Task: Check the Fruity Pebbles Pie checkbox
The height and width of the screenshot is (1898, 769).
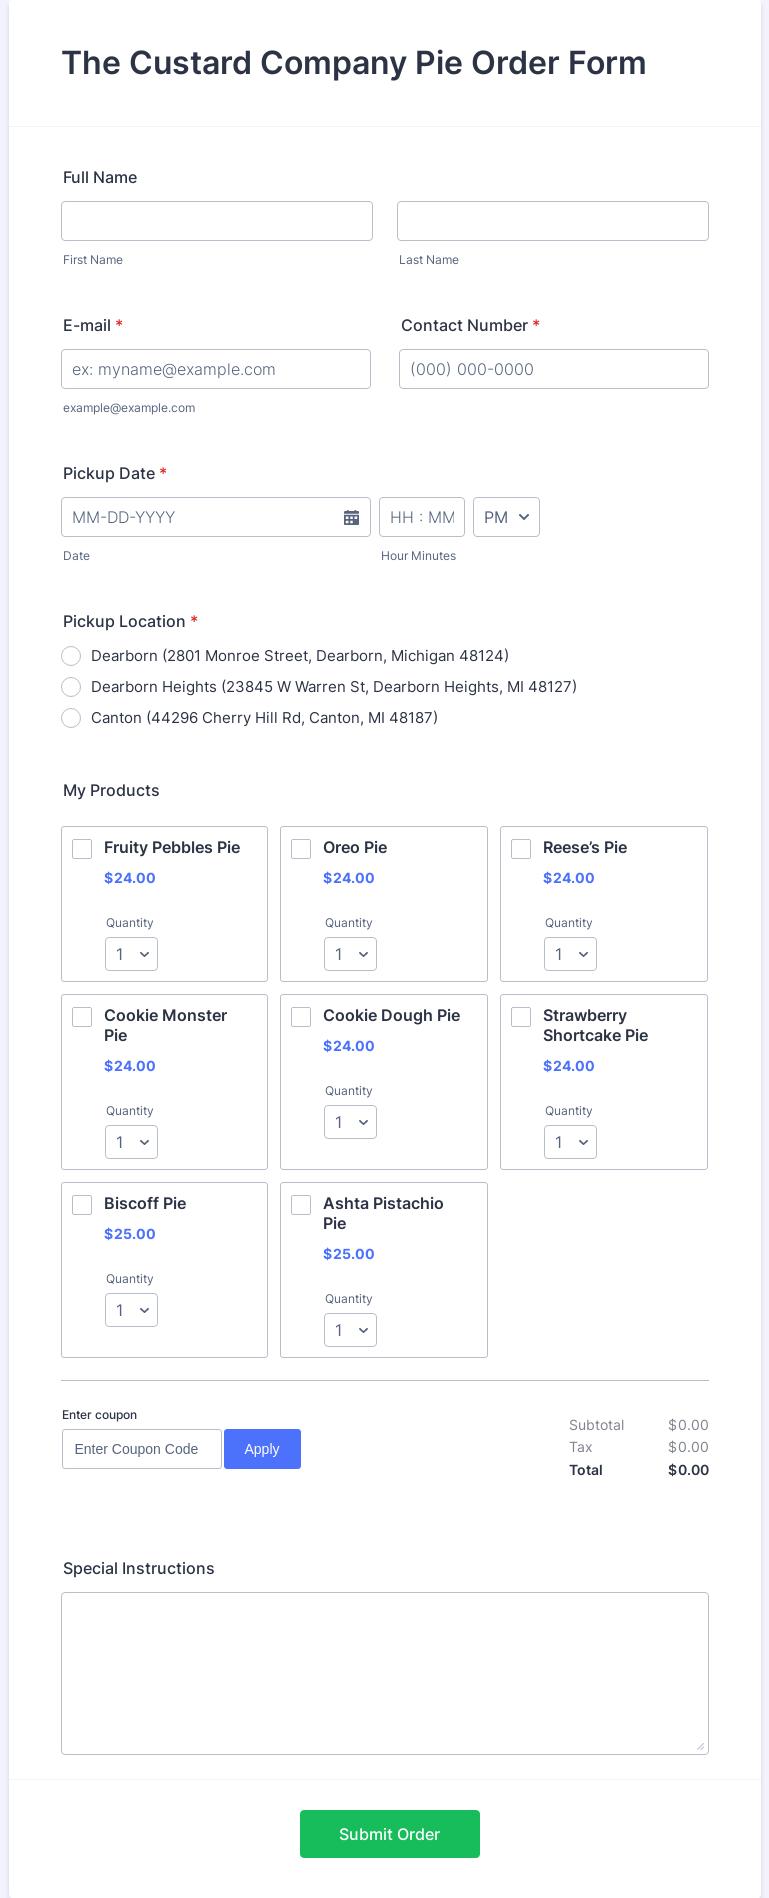Action: point(82,849)
